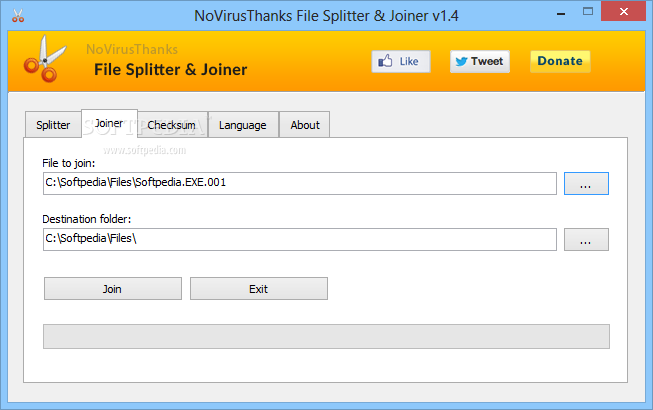
Task: Click the yellow Donate button
Action: tap(560, 61)
